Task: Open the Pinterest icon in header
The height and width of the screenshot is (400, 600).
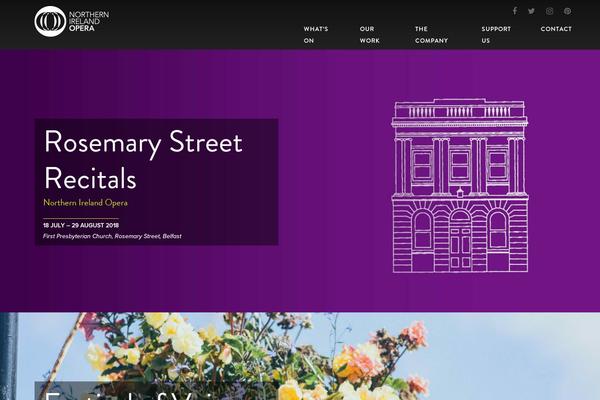Action: [x=567, y=11]
